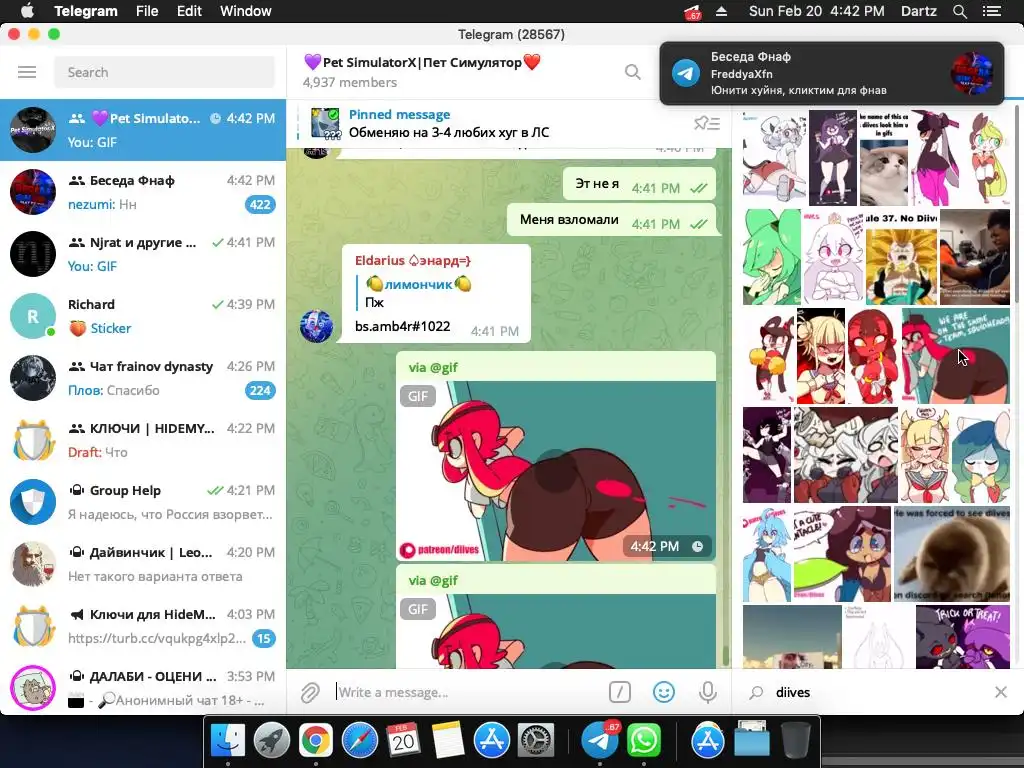Open the ДАЛАБИ - ОЦЕНИ chat

tap(143, 687)
